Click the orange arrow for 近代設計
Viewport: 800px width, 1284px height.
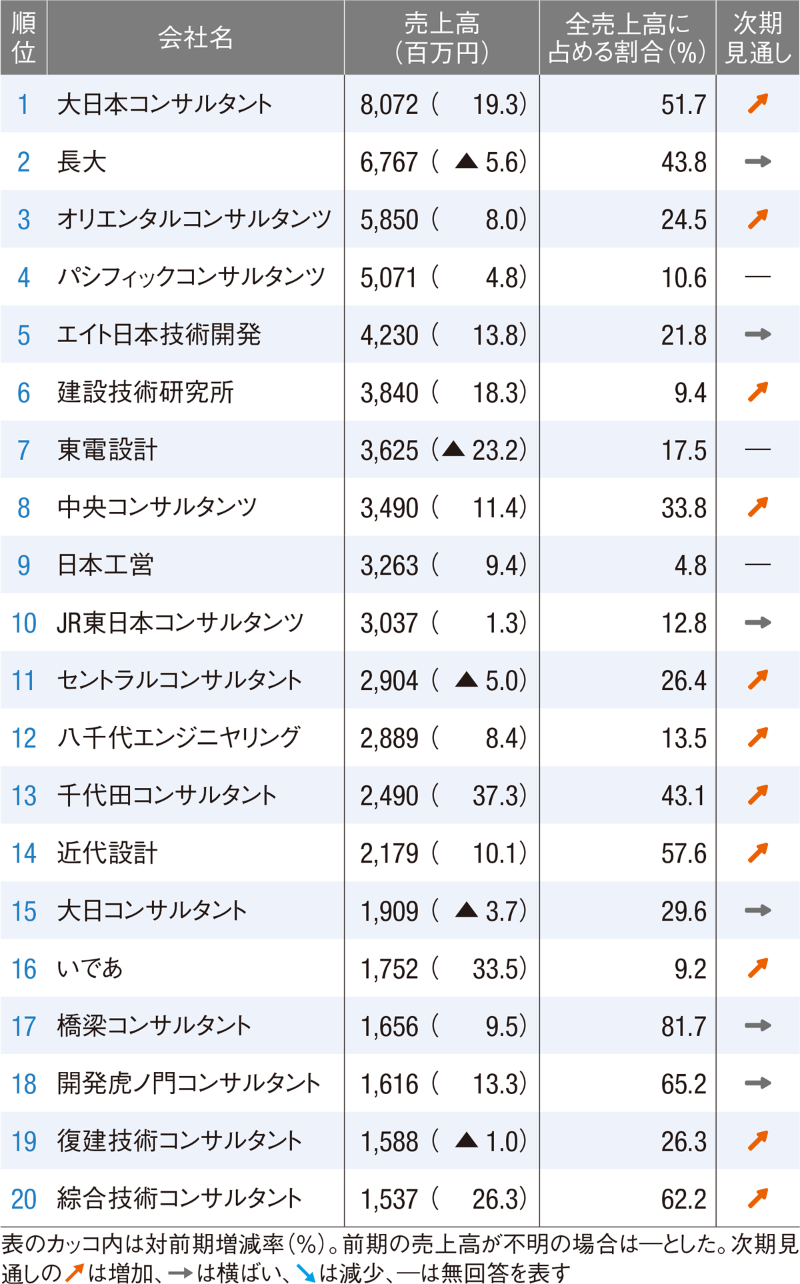coord(757,853)
